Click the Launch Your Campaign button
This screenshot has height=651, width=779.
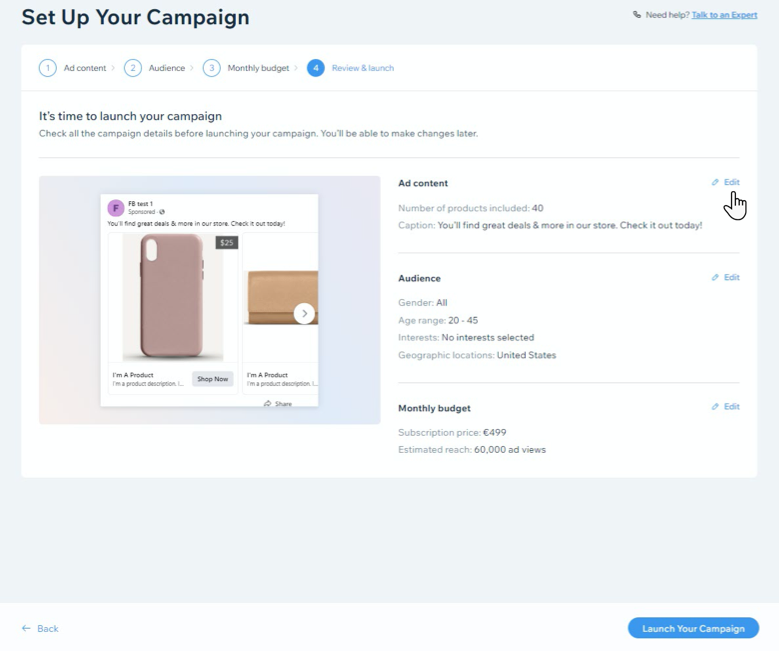click(693, 628)
